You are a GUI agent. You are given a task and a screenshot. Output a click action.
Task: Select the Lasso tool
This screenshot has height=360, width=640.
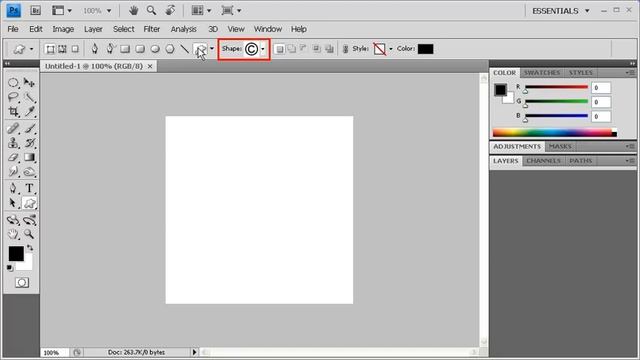pyautogui.click(x=13, y=97)
